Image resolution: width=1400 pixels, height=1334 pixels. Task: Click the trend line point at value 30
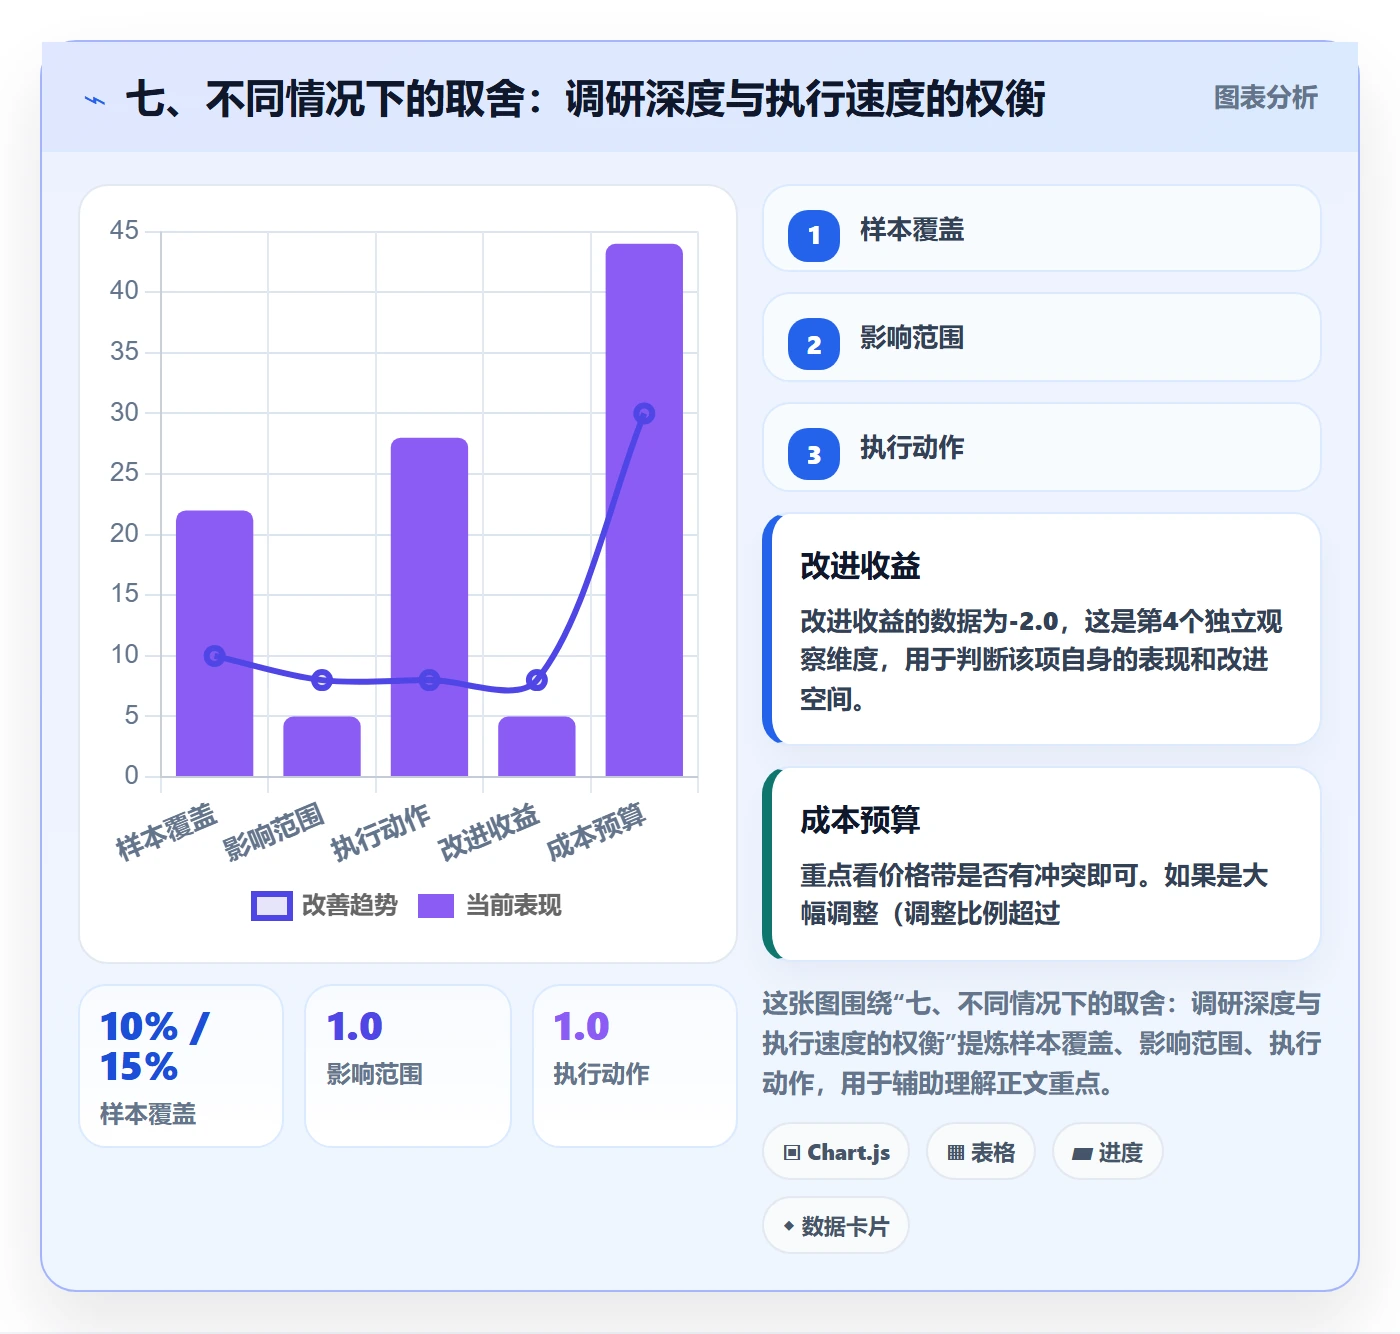tap(644, 413)
